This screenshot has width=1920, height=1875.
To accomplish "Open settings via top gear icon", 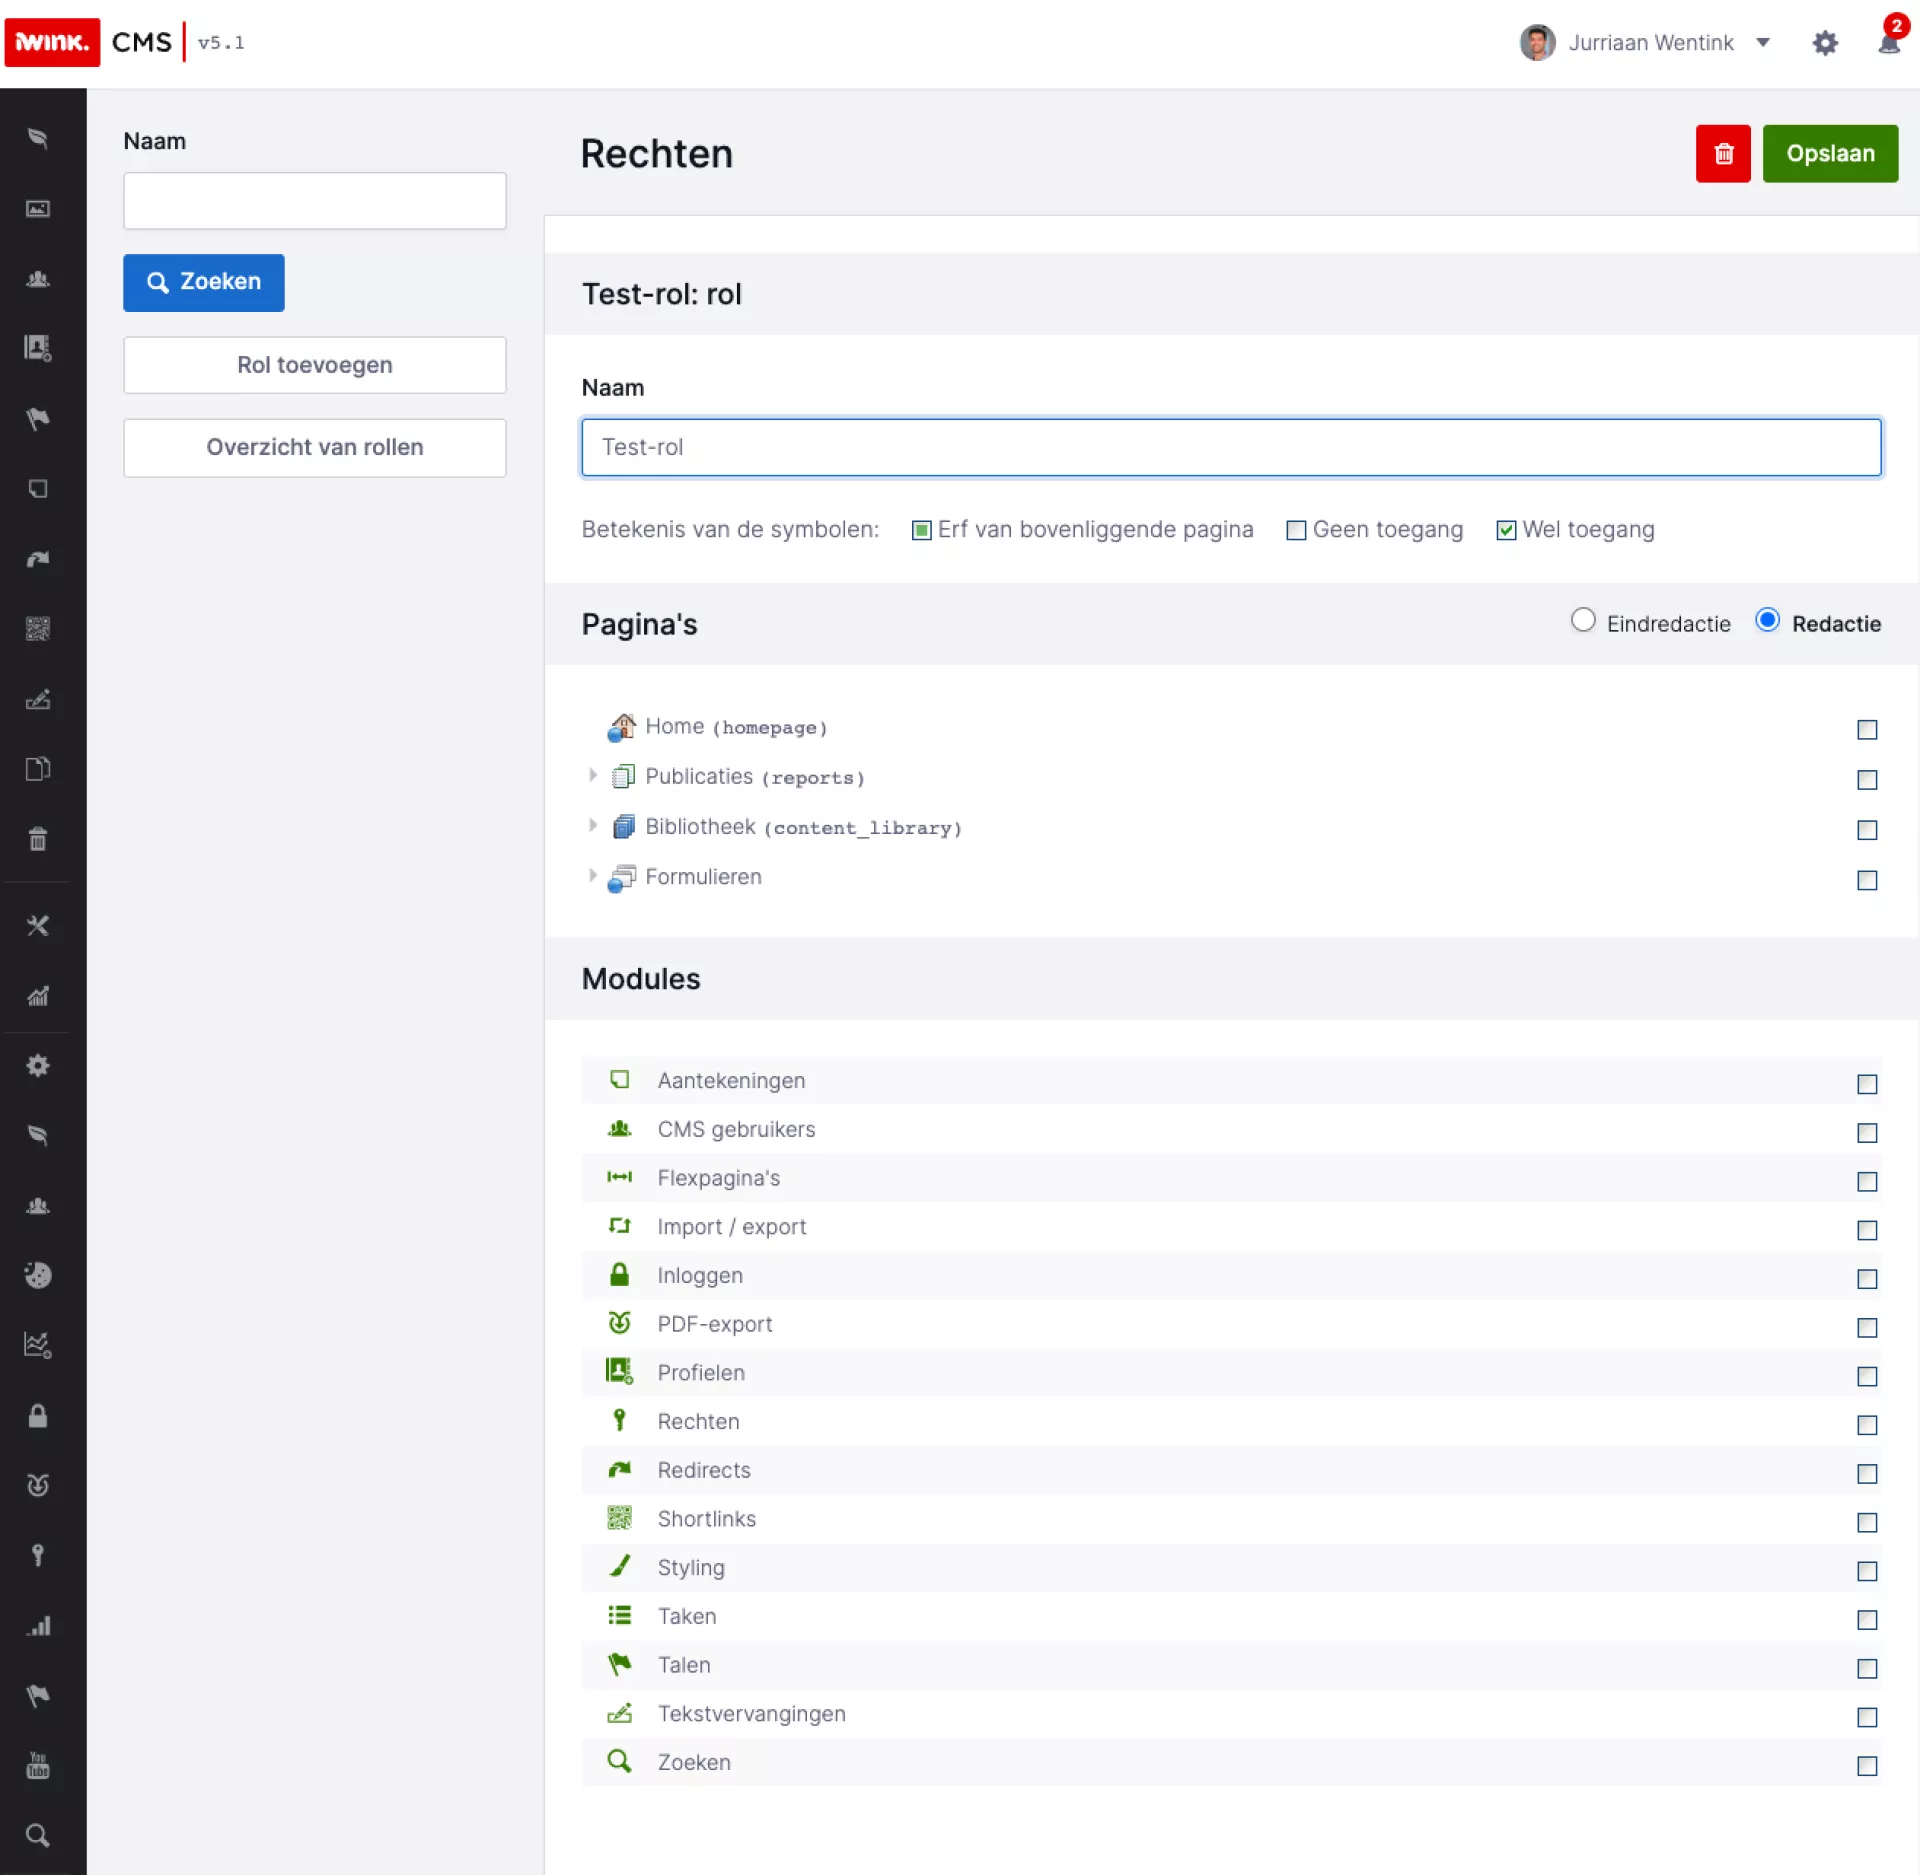I will coord(1825,43).
